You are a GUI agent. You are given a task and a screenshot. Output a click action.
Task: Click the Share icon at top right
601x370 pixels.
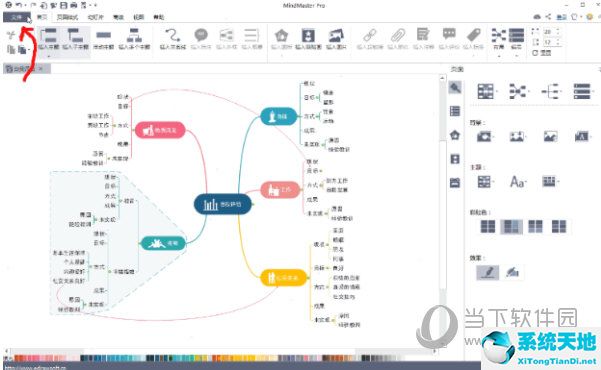click(548, 17)
